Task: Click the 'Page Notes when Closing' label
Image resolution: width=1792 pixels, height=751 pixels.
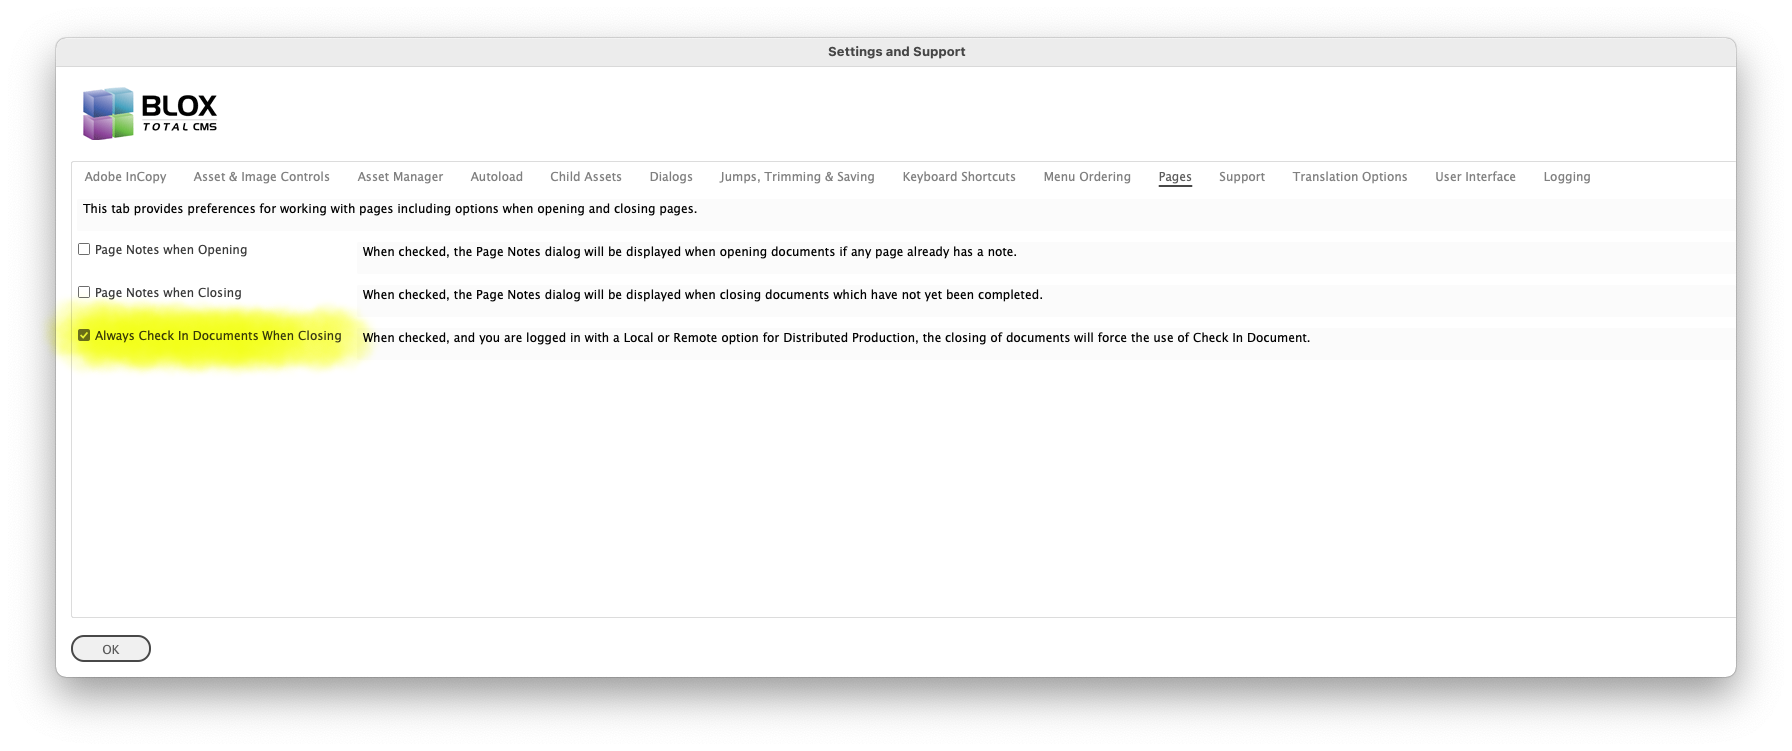Action: point(168,293)
